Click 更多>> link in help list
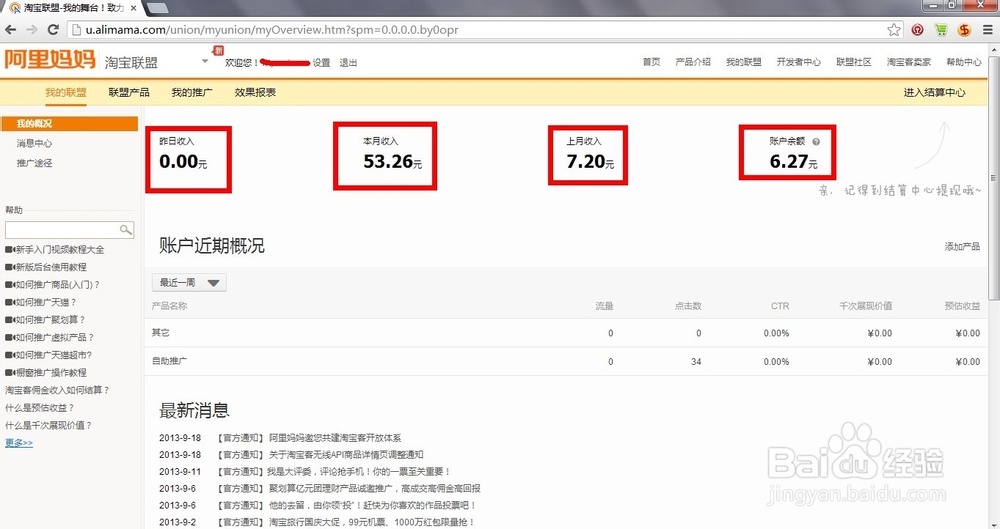 tap(19, 443)
